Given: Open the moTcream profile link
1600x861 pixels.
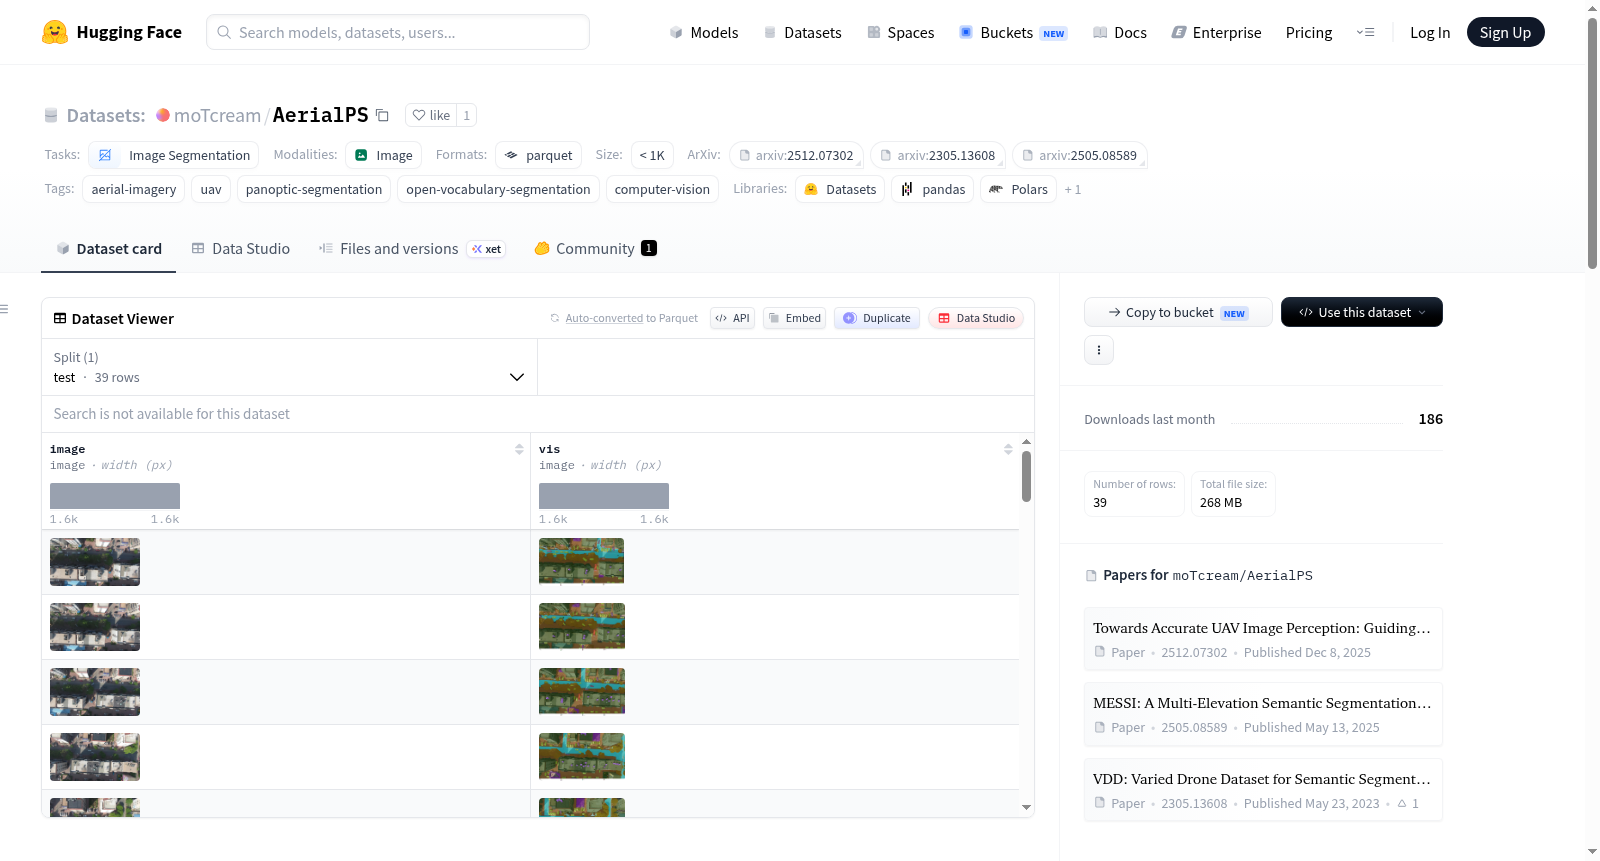Looking at the screenshot, I should (217, 115).
